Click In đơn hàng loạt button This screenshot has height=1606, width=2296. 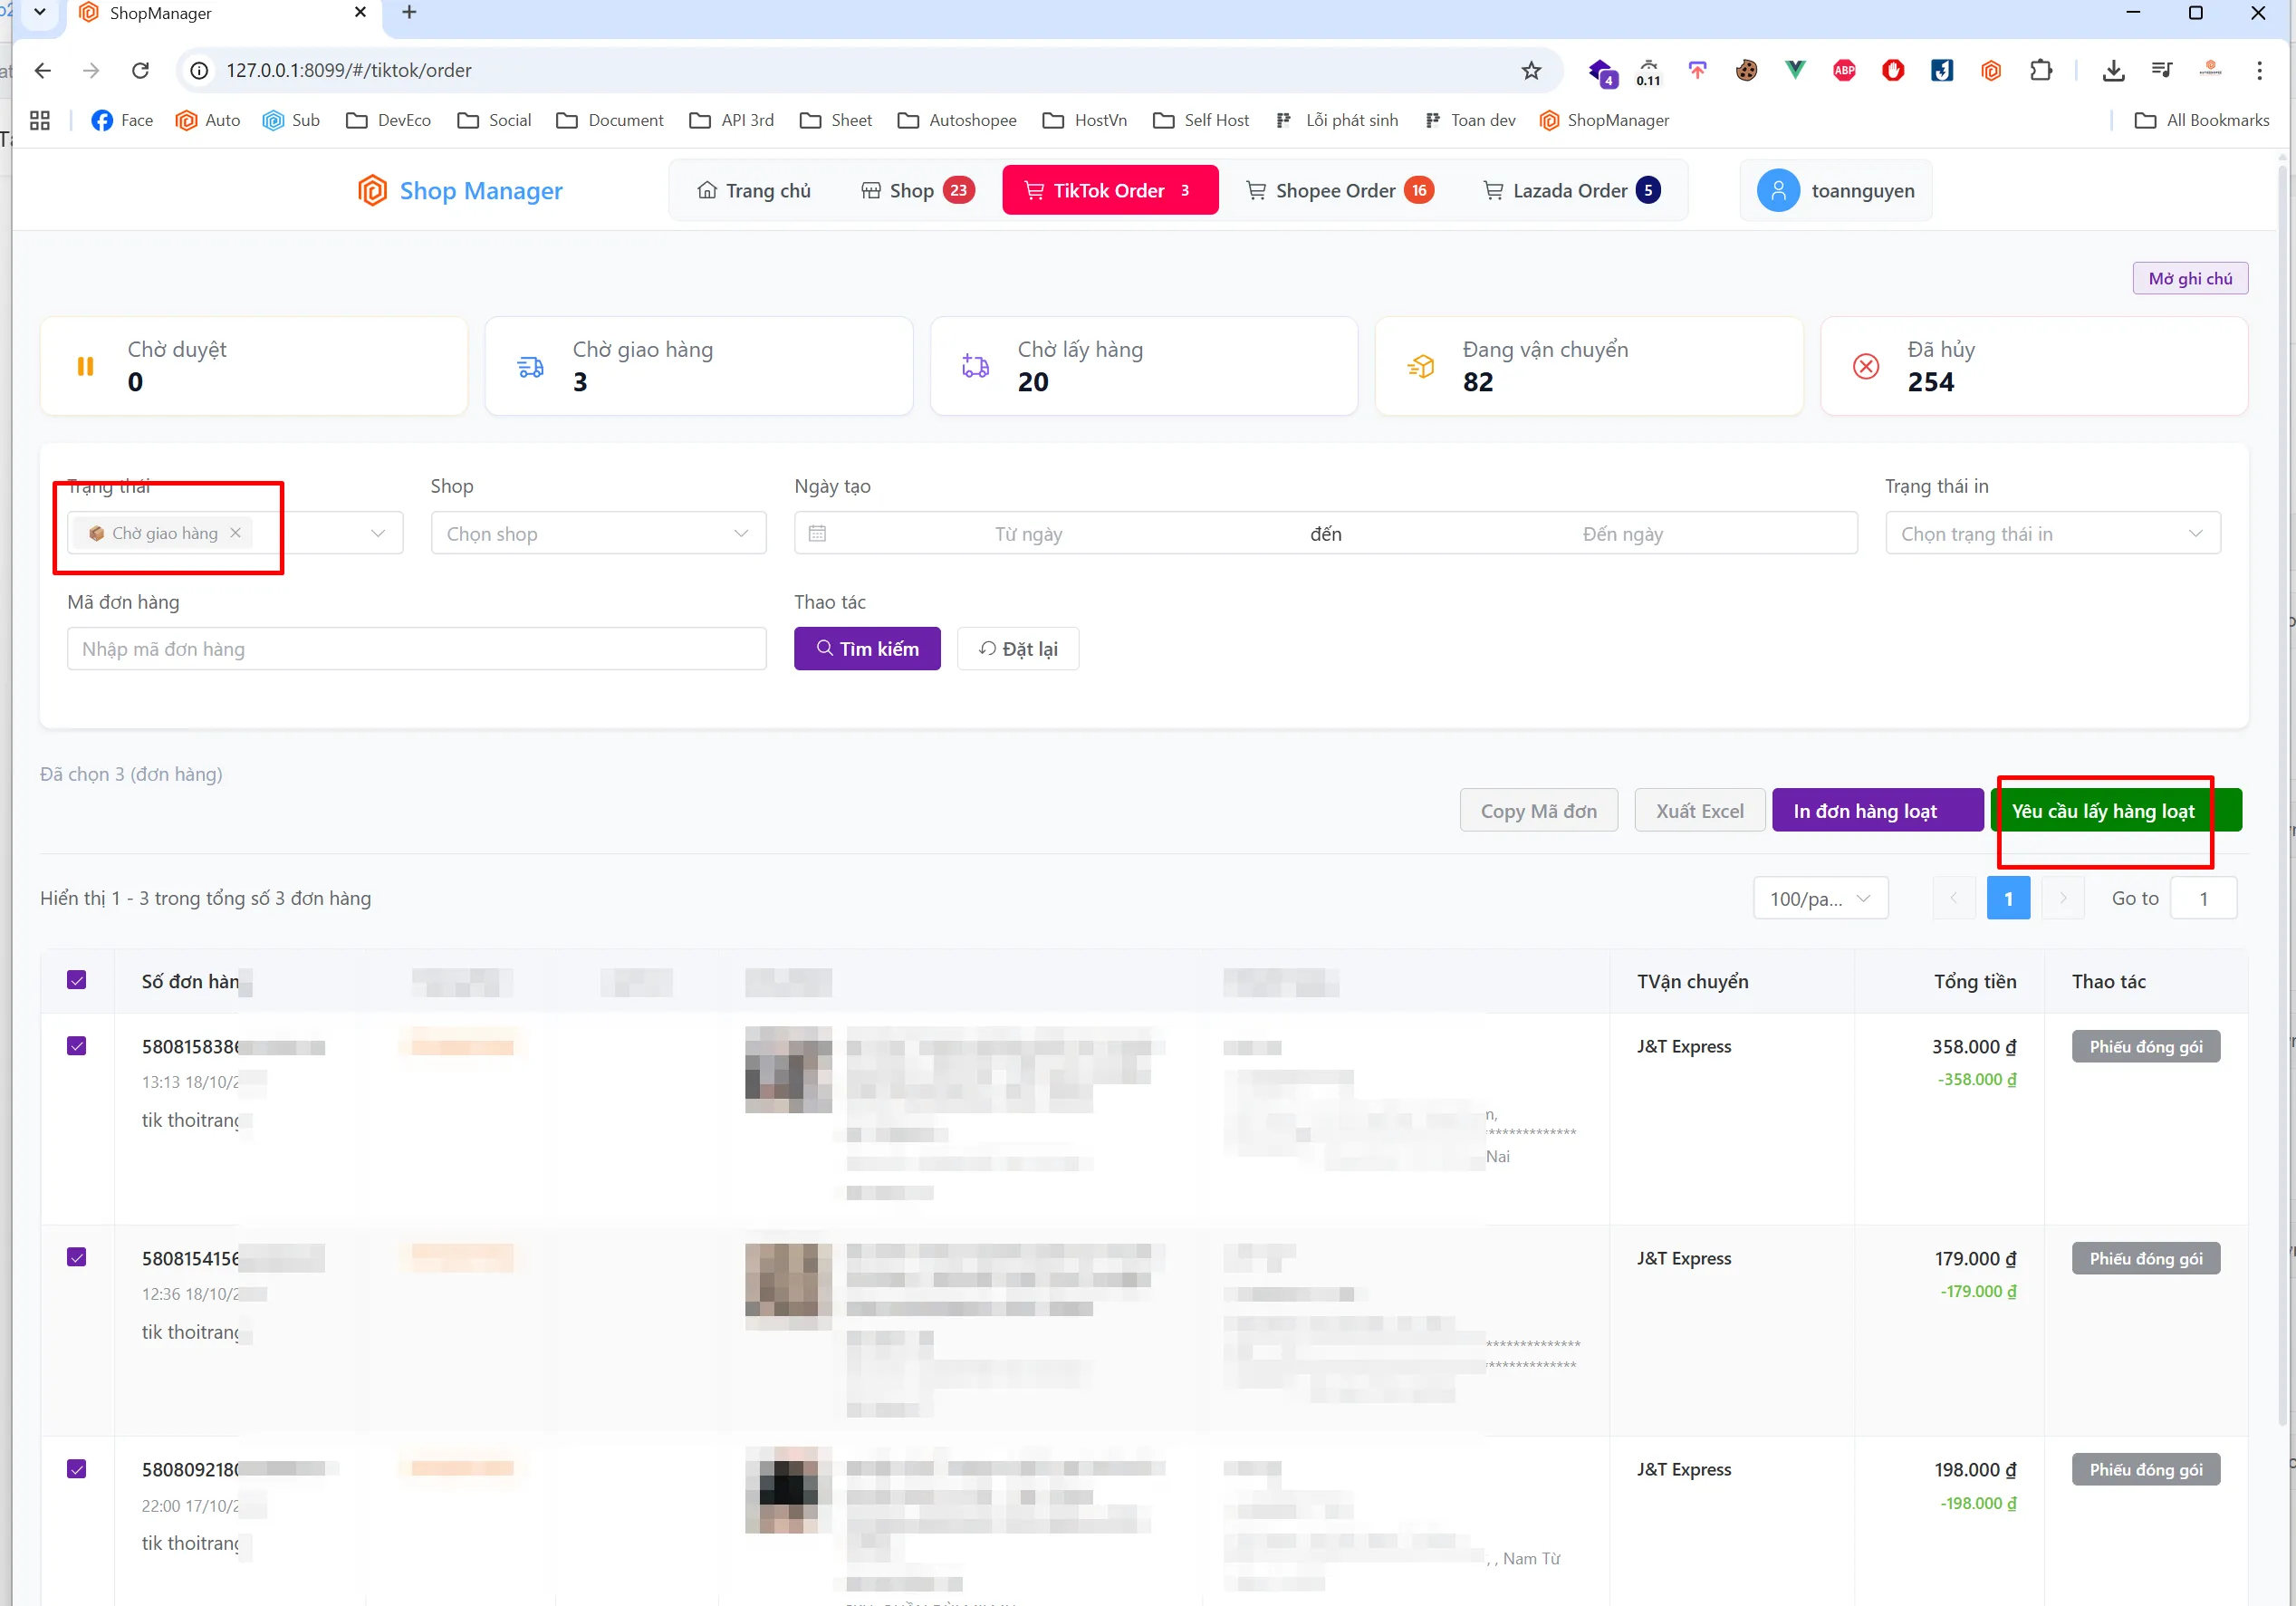pyautogui.click(x=1877, y=810)
